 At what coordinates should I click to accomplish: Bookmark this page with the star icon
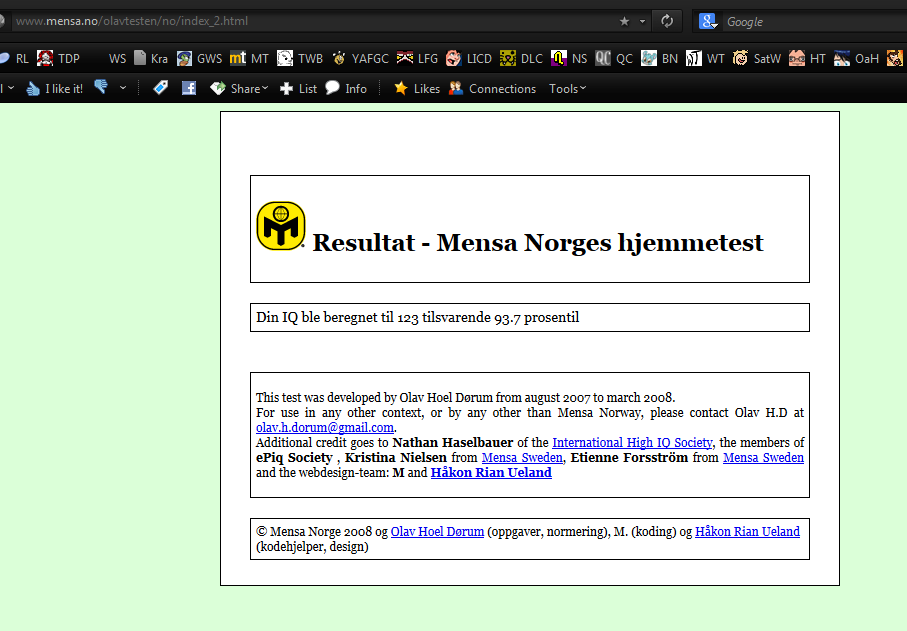tap(624, 21)
